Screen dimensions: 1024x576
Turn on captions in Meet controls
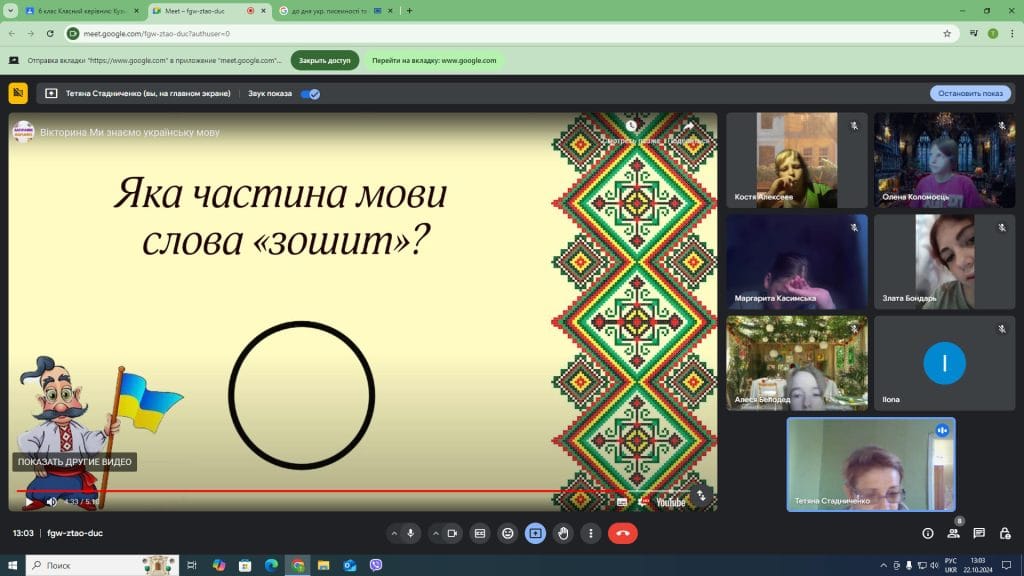click(x=480, y=534)
